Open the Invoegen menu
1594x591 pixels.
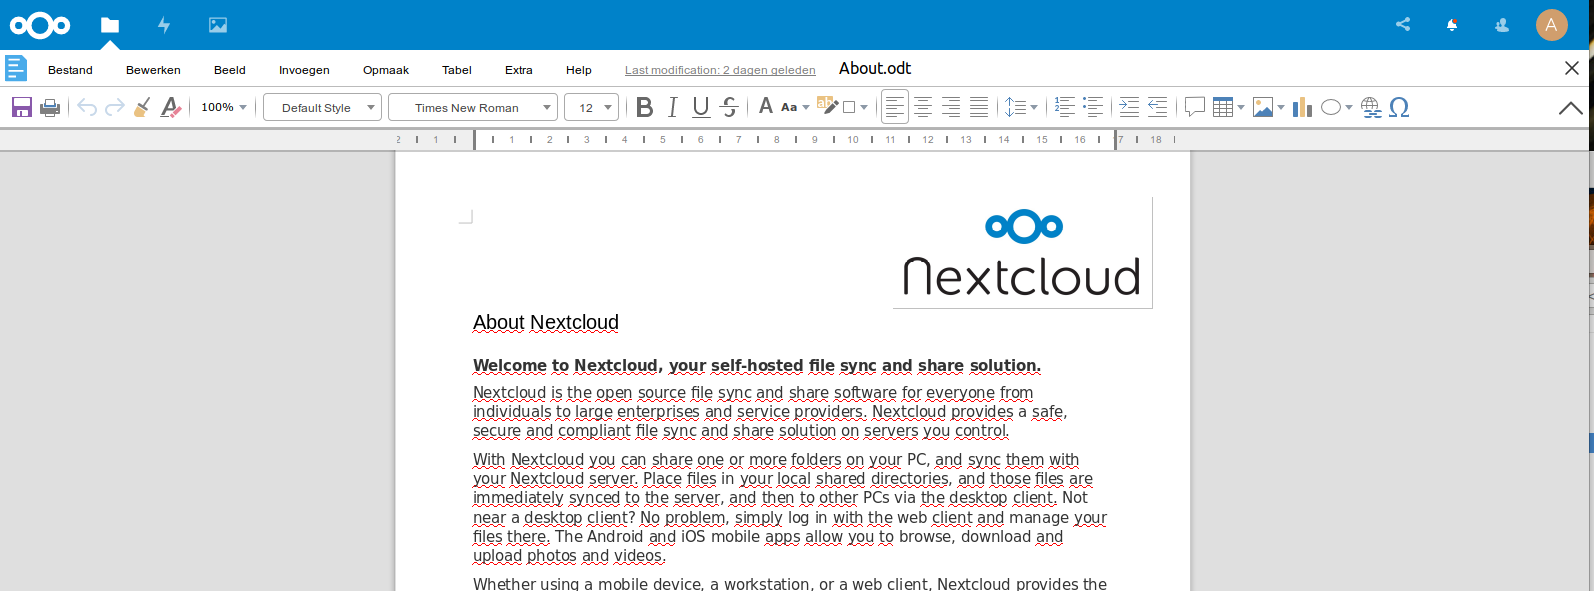[x=304, y=70]
